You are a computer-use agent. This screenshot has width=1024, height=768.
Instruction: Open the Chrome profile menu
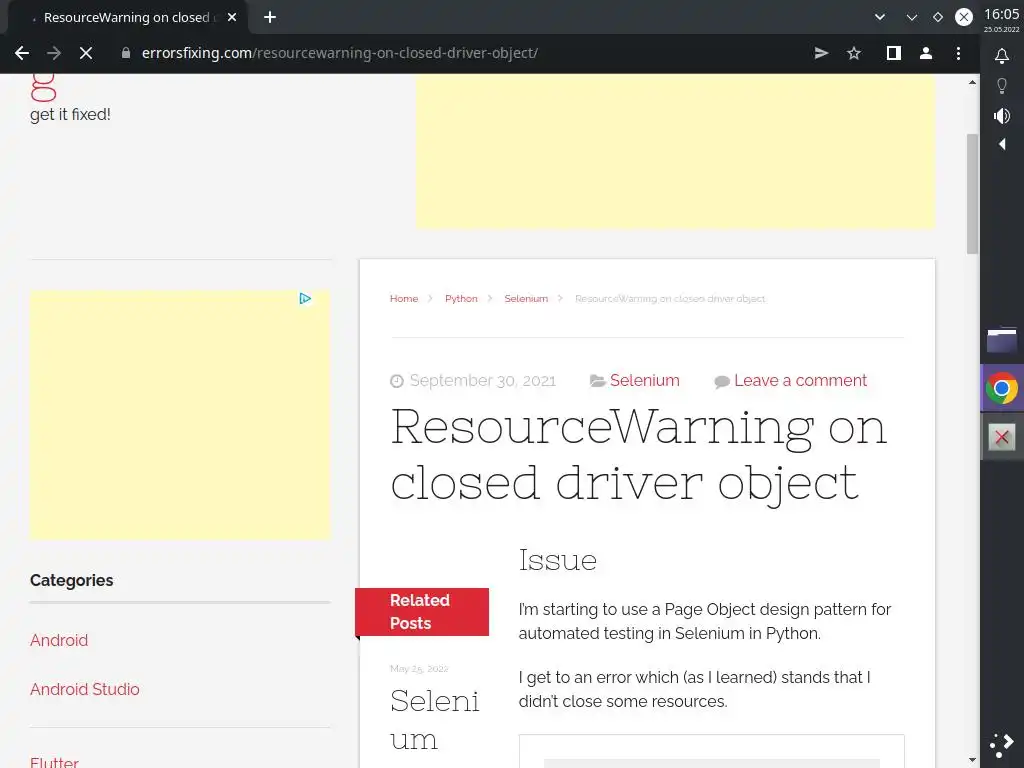point(925,53)
